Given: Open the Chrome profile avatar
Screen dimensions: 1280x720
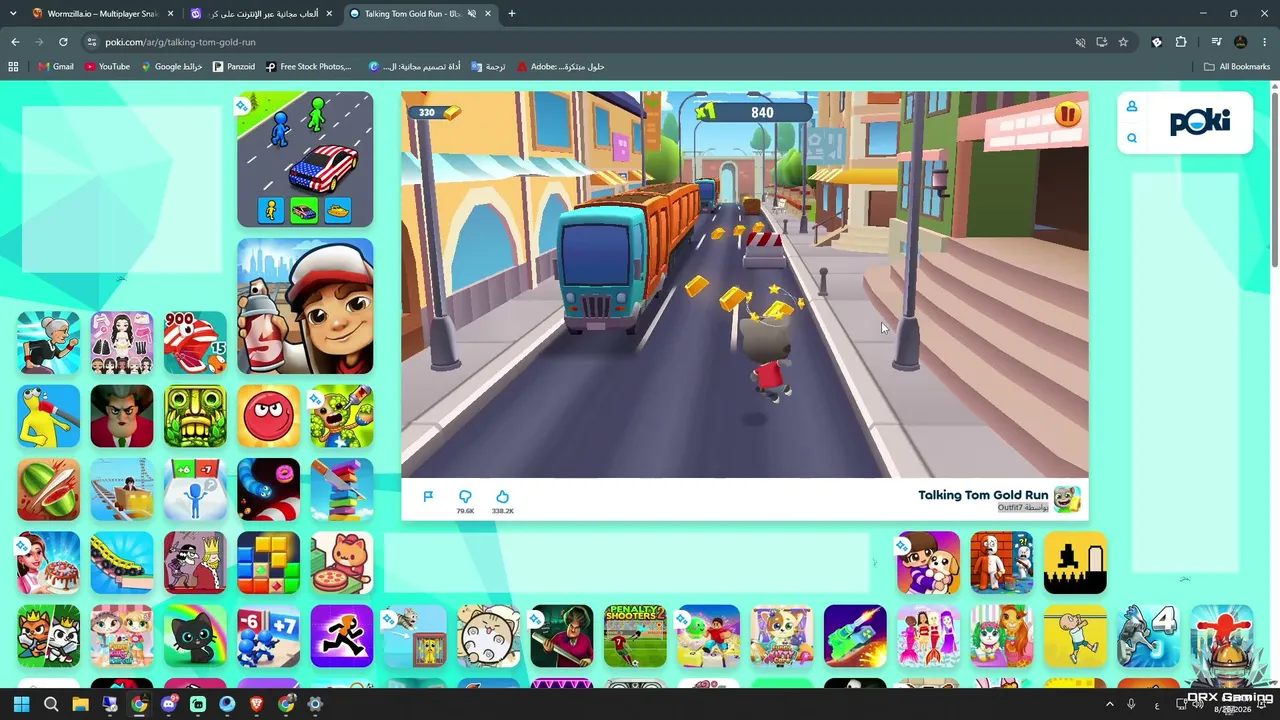Looking at the screenshot, I should (1241, 42).
